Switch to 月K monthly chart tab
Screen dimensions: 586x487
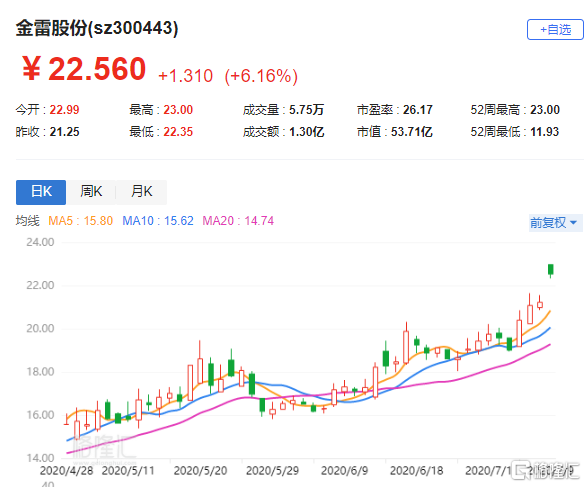pyautogui.click(x=141, y=192)
